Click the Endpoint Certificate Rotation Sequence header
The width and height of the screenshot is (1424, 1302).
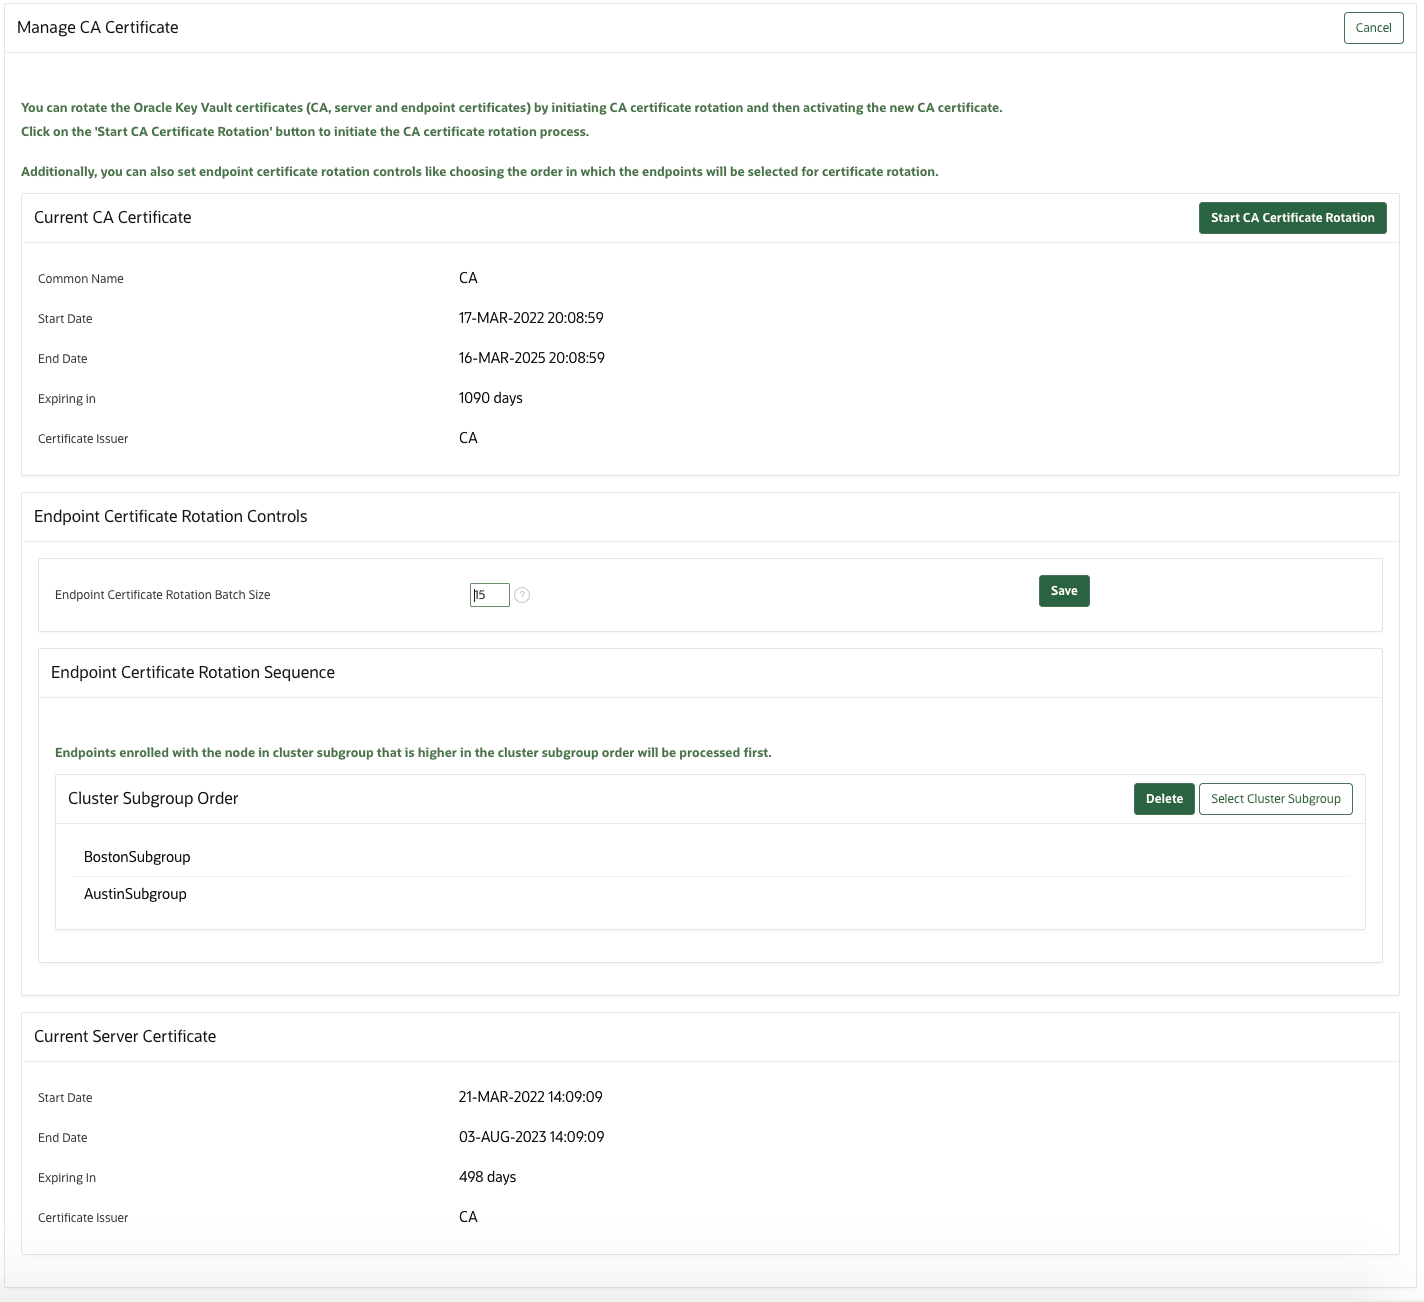[x=192, y=672]
